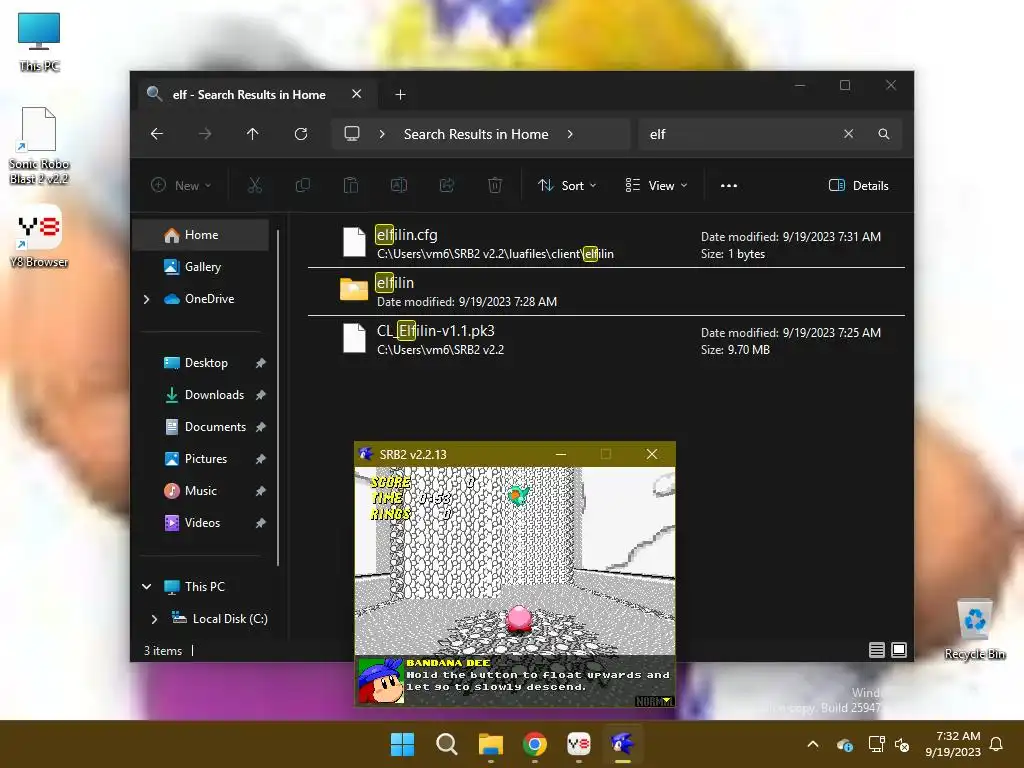Click the PC icon in address bar

coord(352,134)
